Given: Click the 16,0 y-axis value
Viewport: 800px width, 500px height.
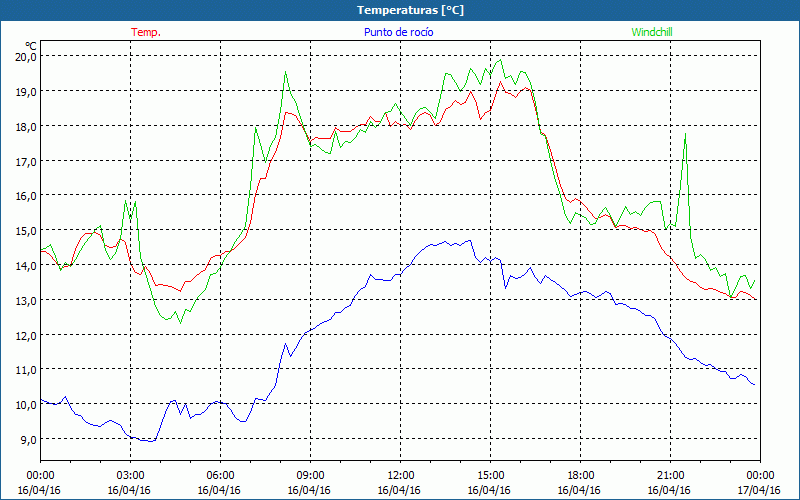Looking at the screenshot, I should 26,195.
